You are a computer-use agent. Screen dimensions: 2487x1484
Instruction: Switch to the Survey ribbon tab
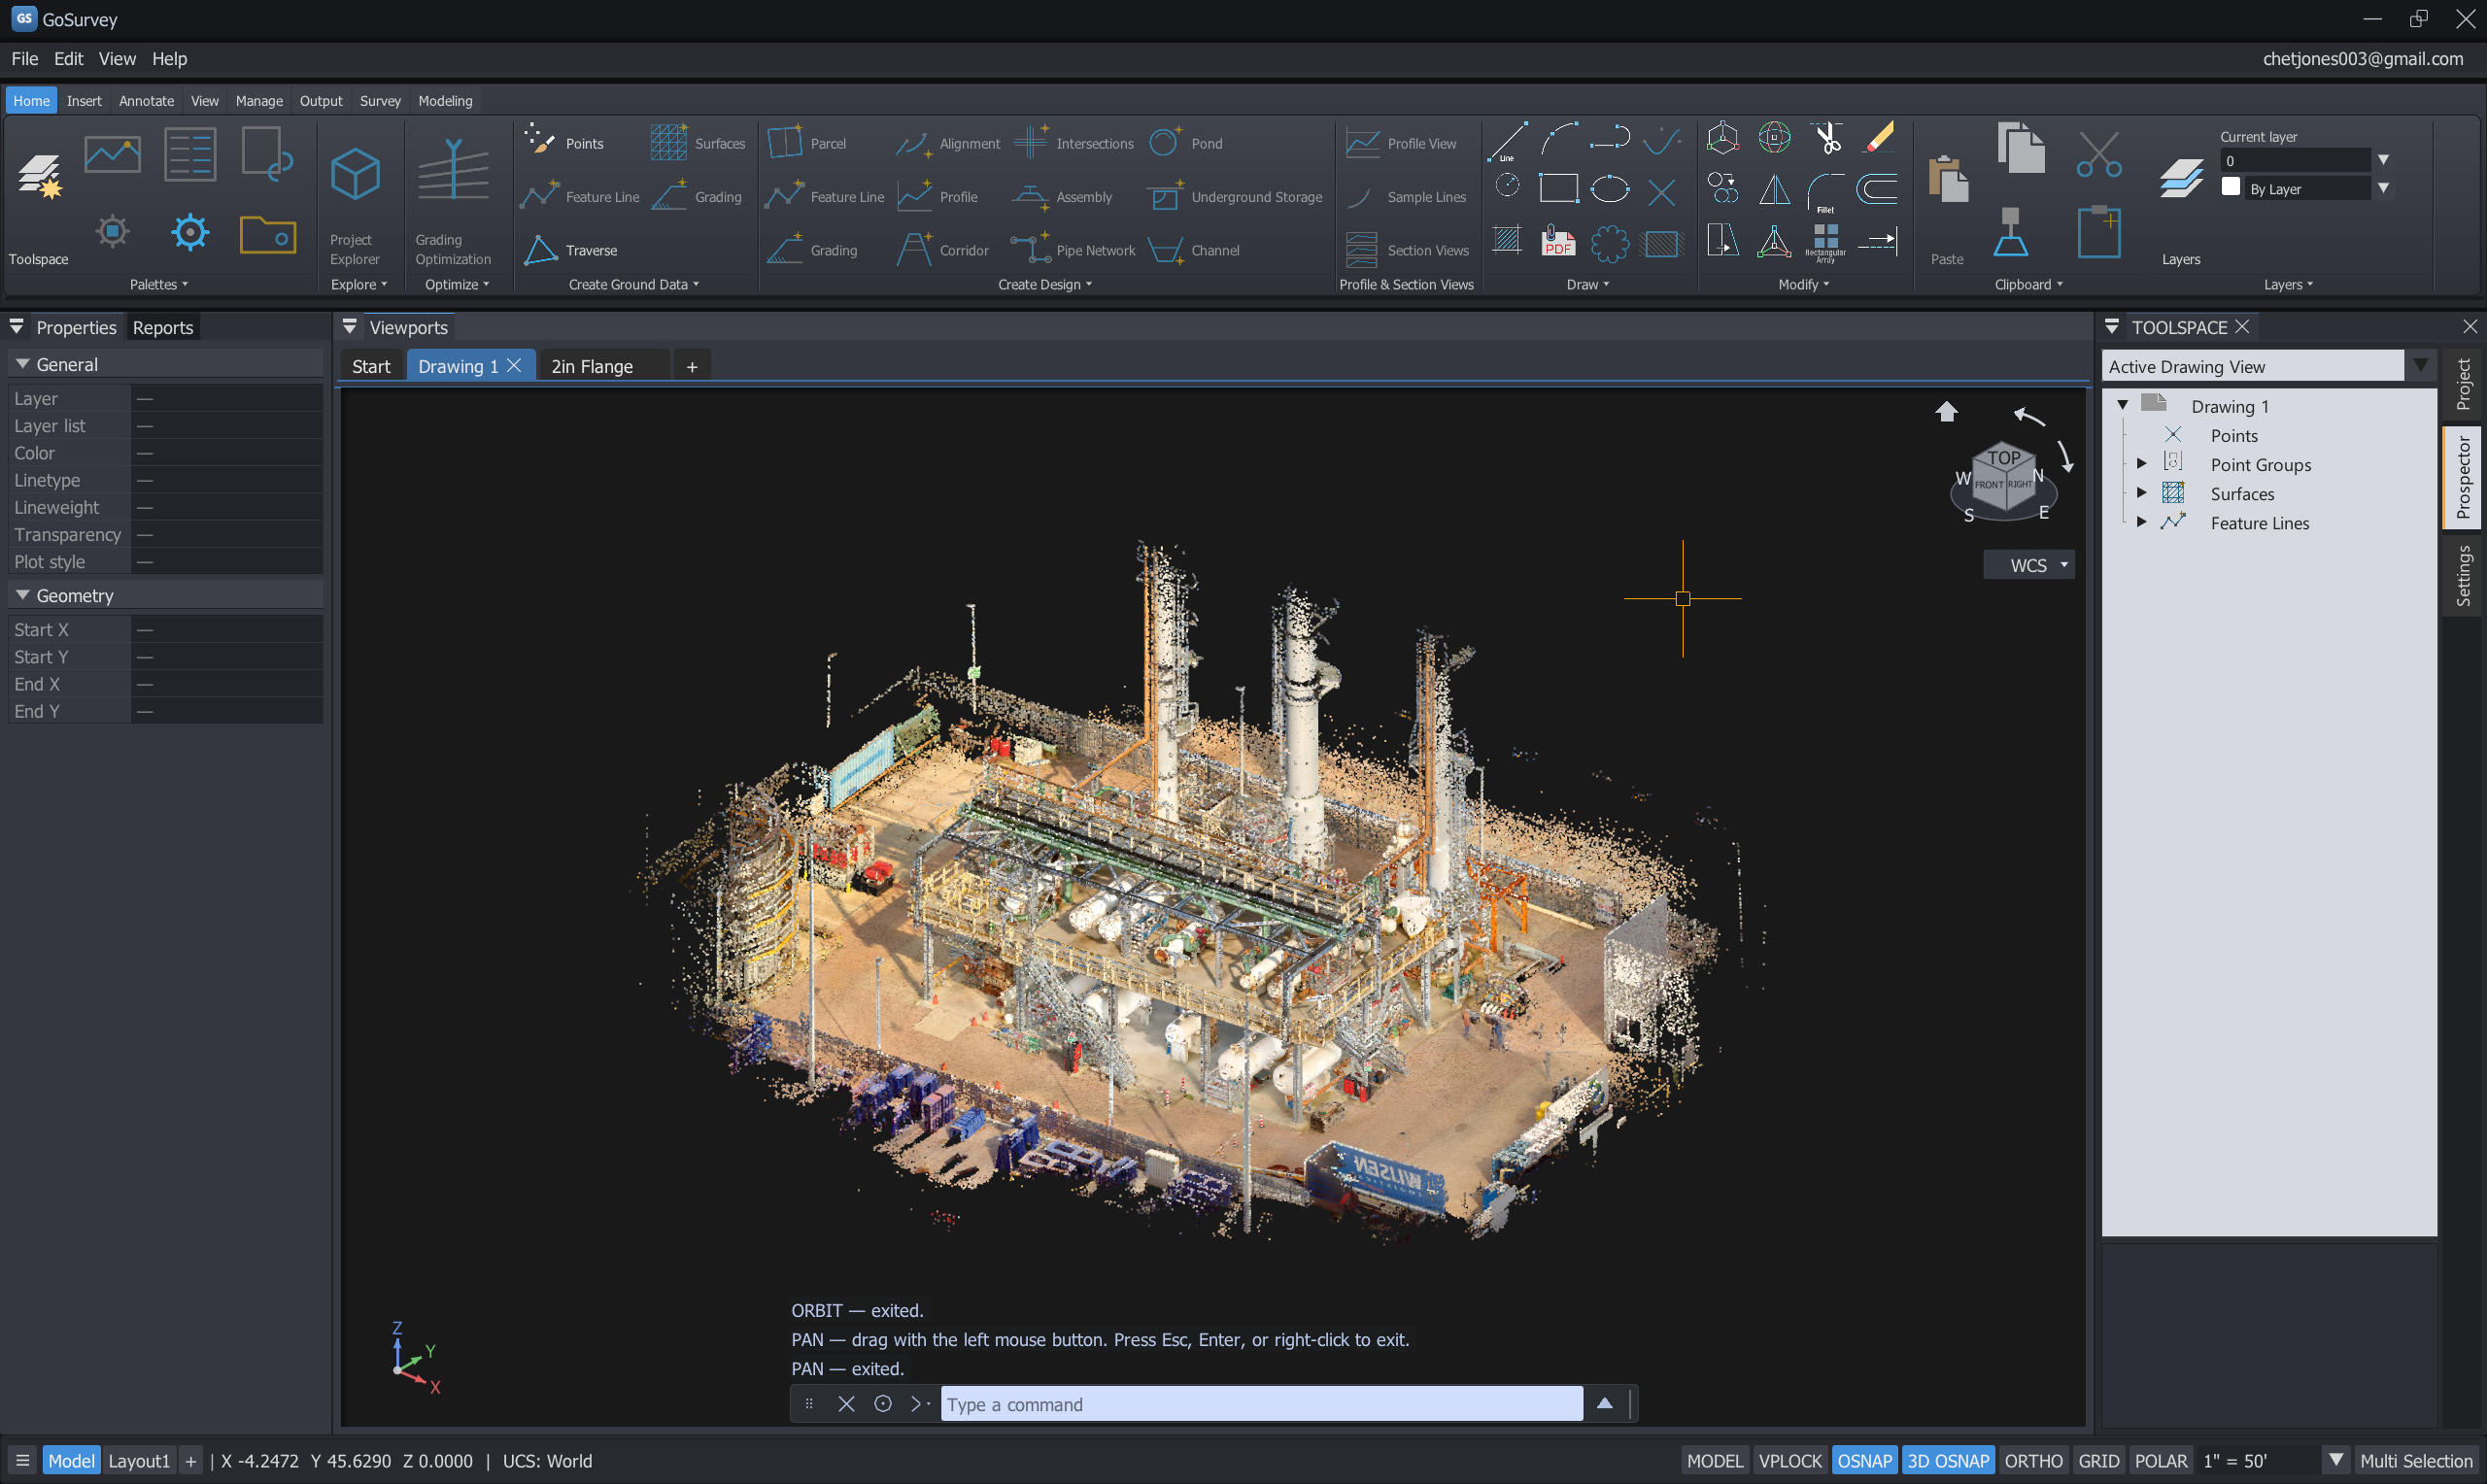380,101
